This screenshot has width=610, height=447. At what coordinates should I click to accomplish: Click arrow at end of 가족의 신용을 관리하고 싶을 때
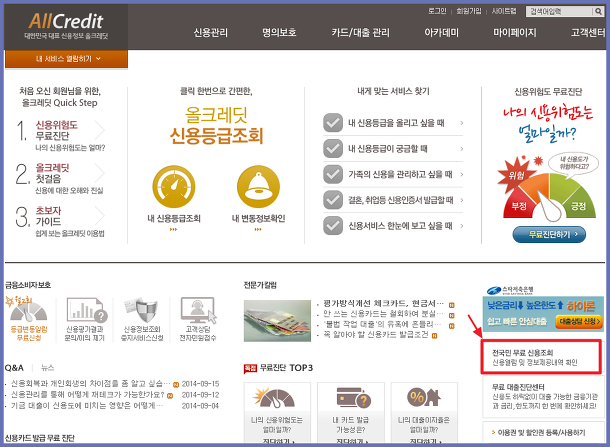(461, 174)
